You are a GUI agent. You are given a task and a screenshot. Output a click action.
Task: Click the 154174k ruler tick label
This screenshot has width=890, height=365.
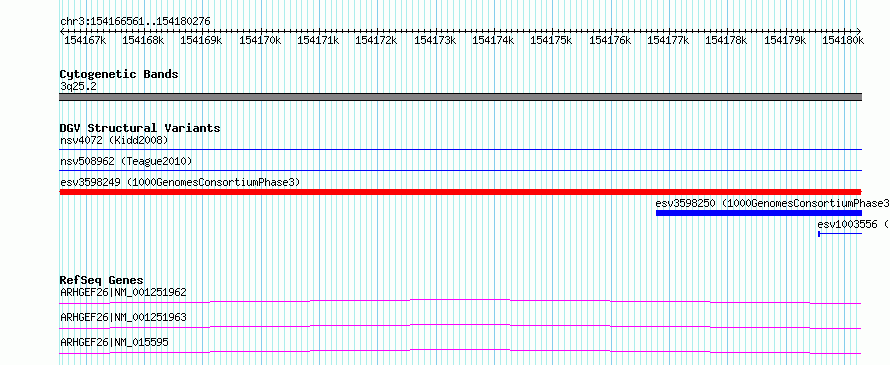click(x=493, y=41)
